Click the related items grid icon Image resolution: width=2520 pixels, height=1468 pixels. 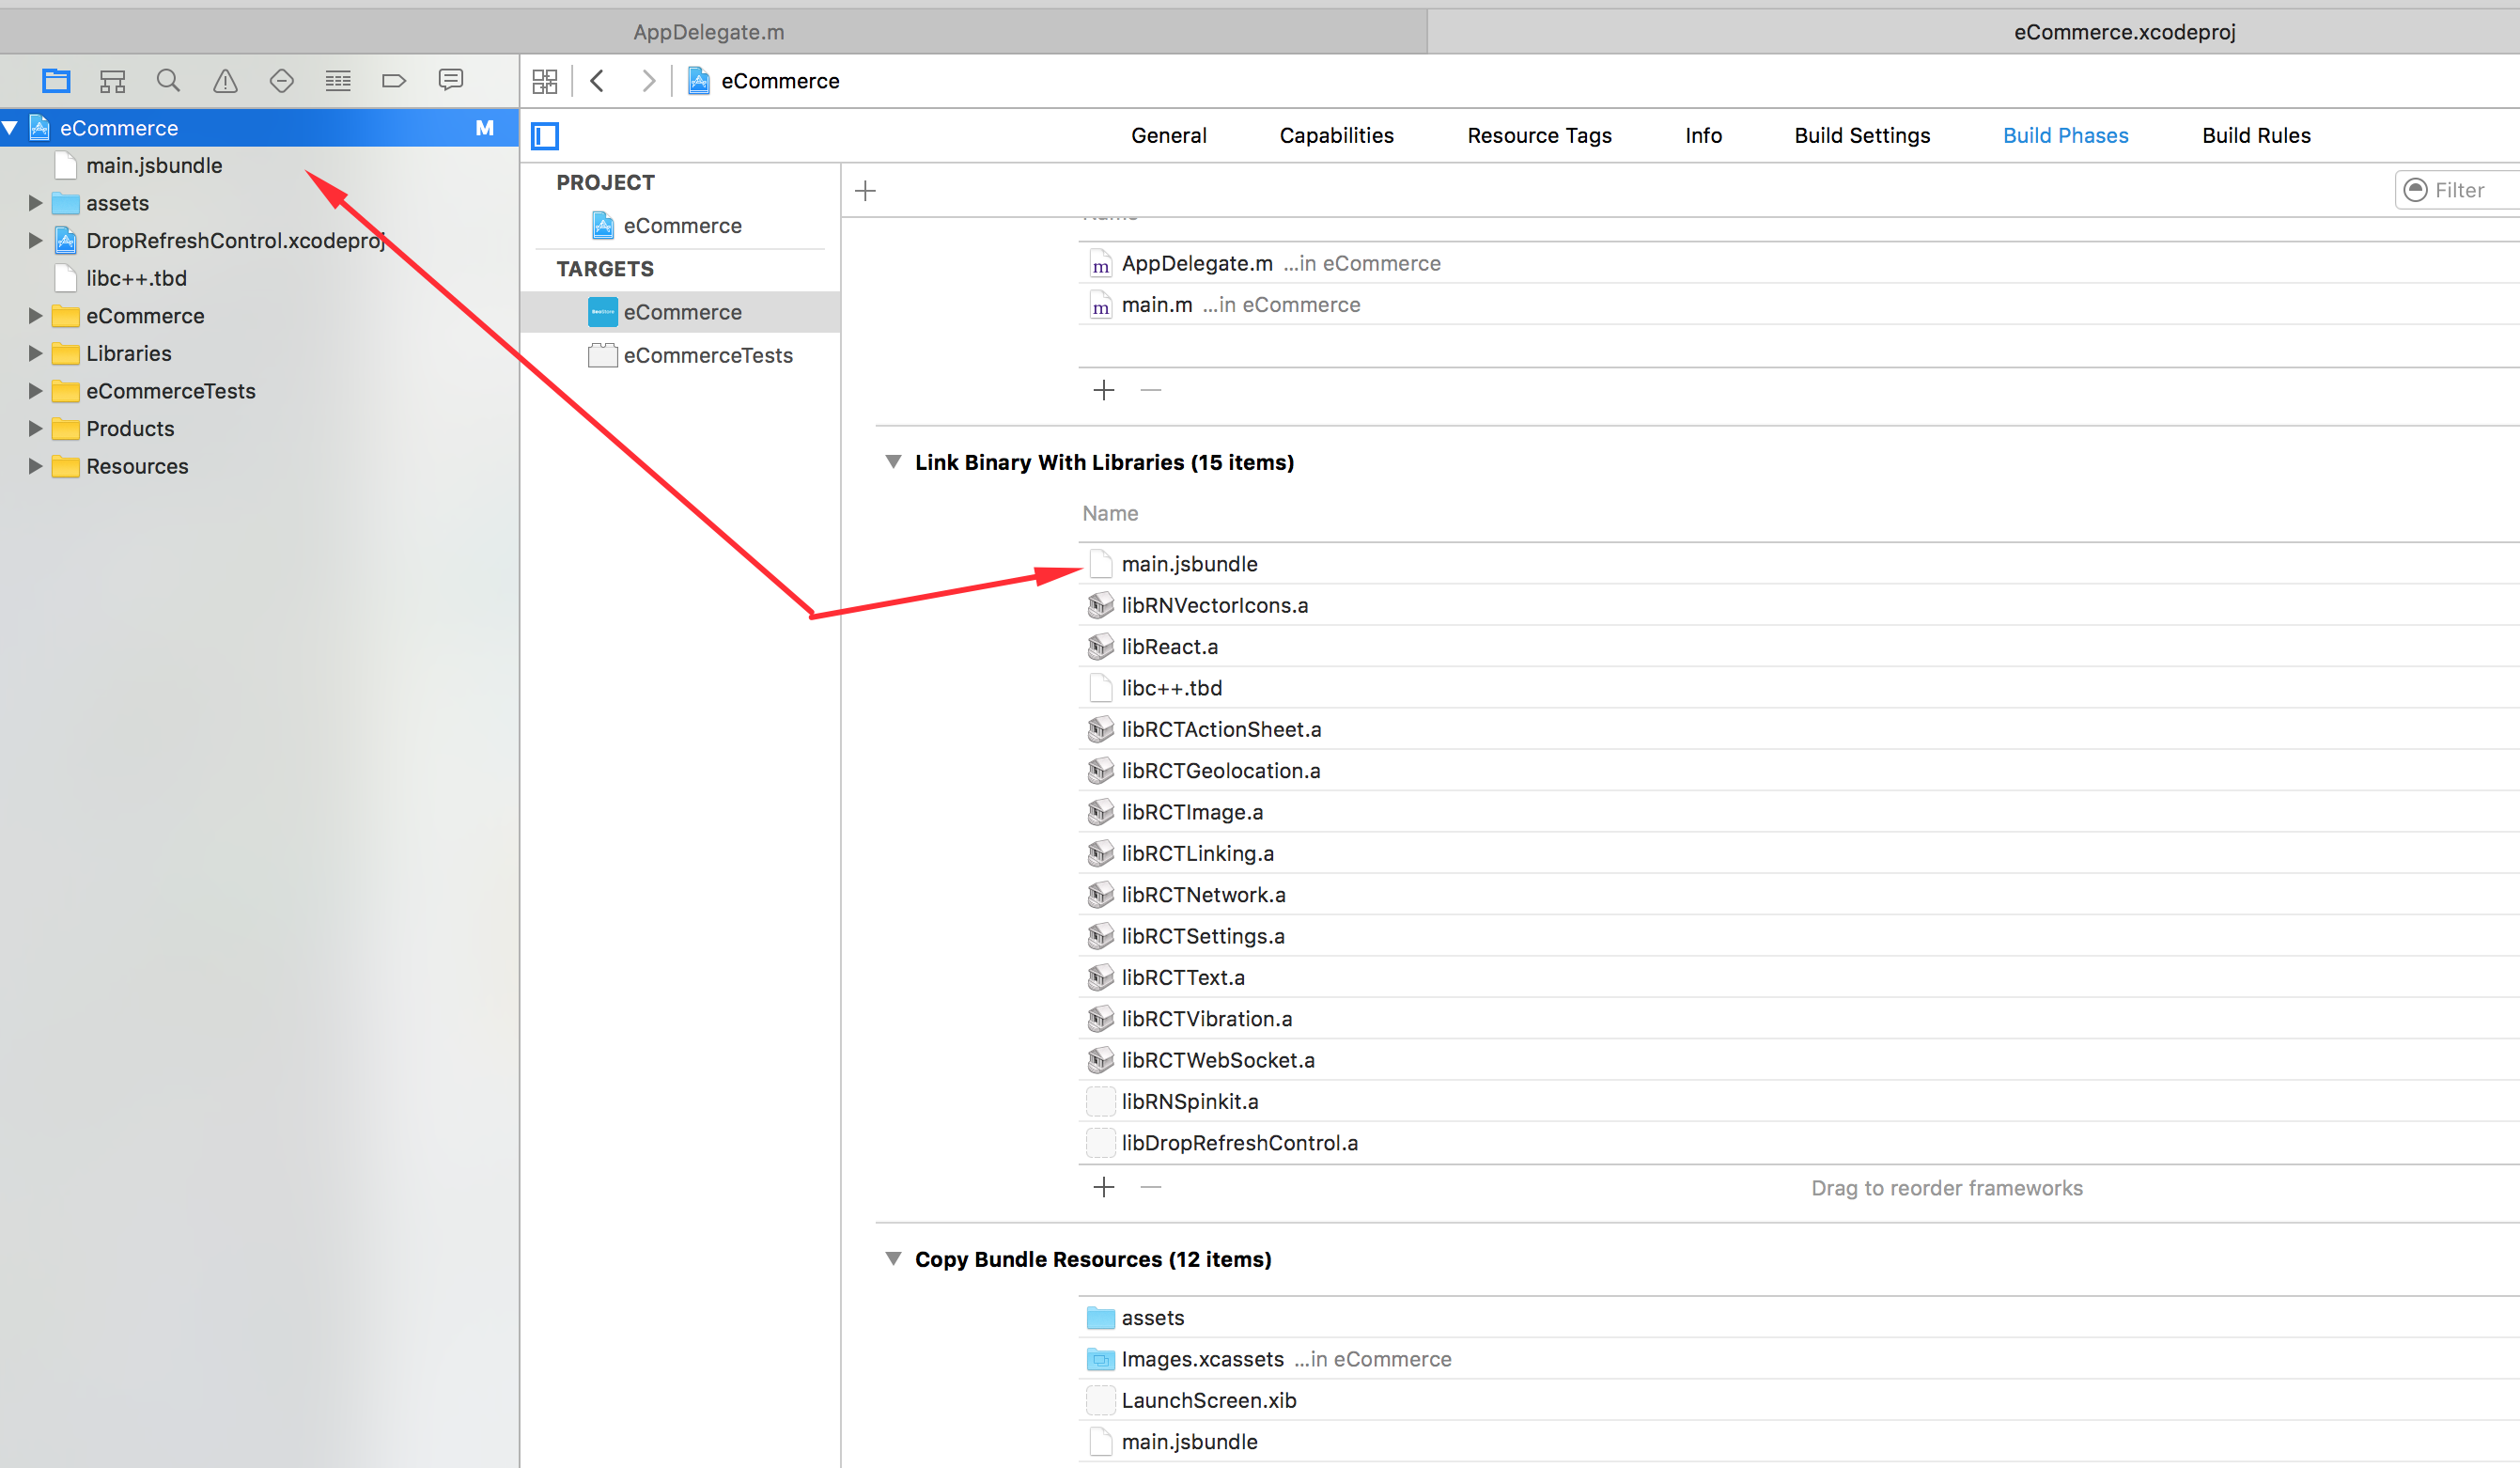click(x=545, y=81)
